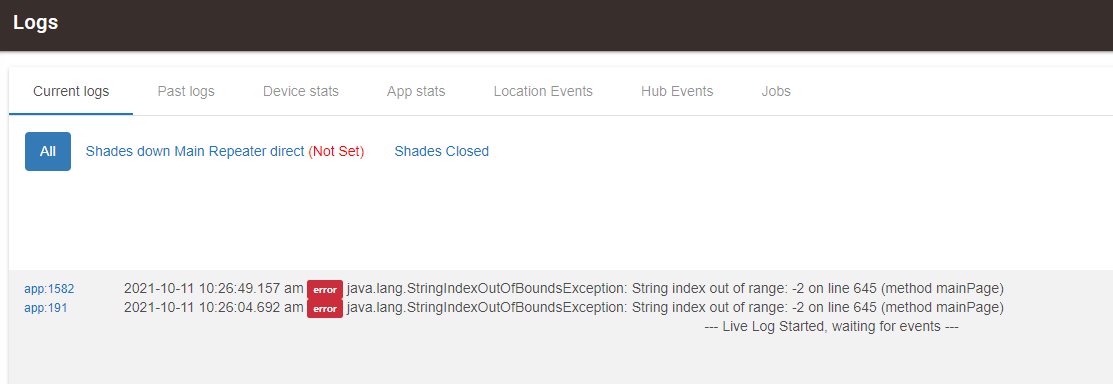This screenshot has width=1113, height=384.
Task: Click the error badge on the 10:26:49 entry
Action: click(x=325, y=290)
